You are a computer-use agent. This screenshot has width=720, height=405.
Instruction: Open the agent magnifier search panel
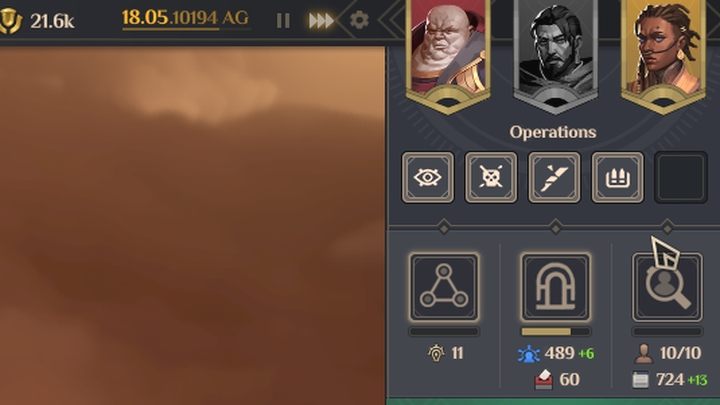click(667, 287)
